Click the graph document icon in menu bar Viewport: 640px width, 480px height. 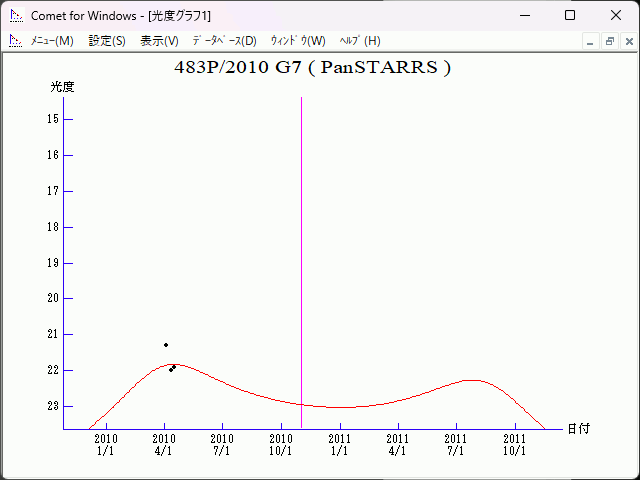pos(15,41)
